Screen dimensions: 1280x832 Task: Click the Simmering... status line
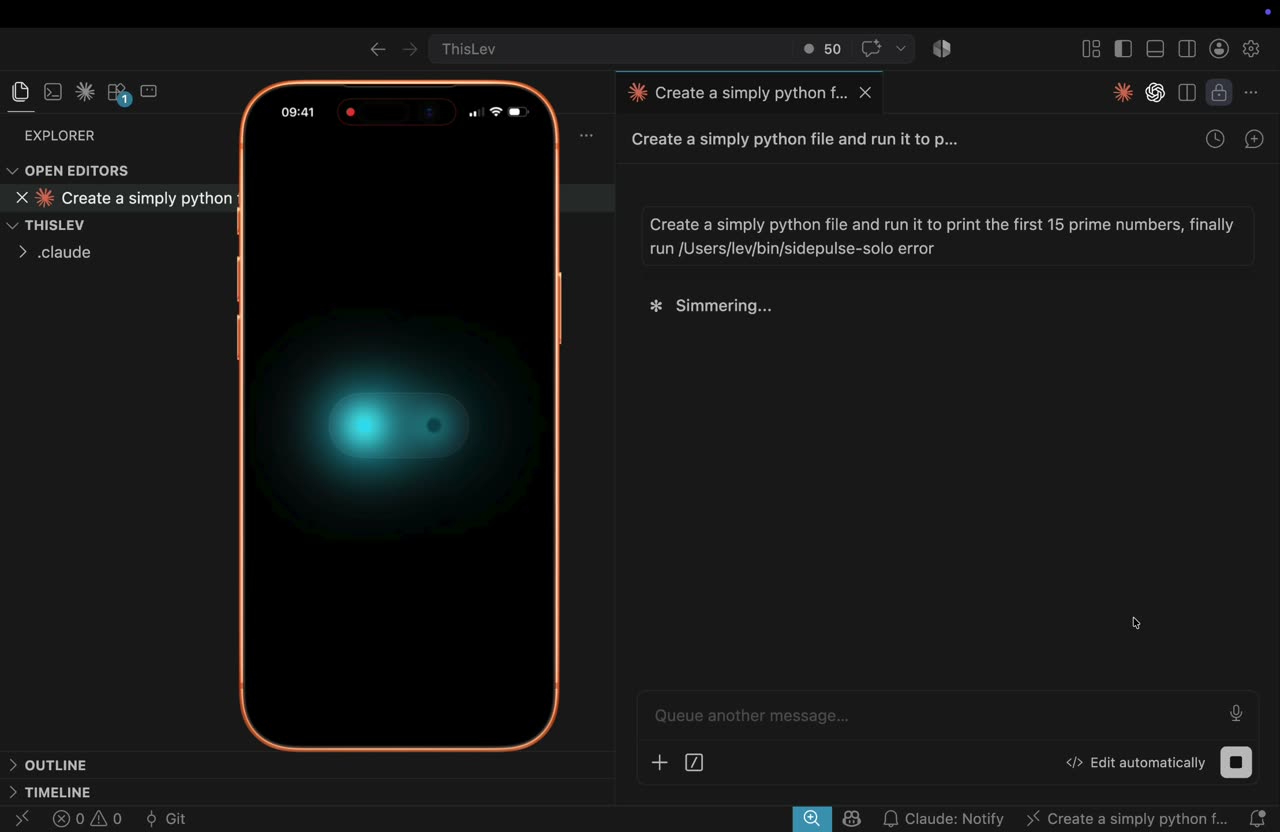(x=711, y=306)
